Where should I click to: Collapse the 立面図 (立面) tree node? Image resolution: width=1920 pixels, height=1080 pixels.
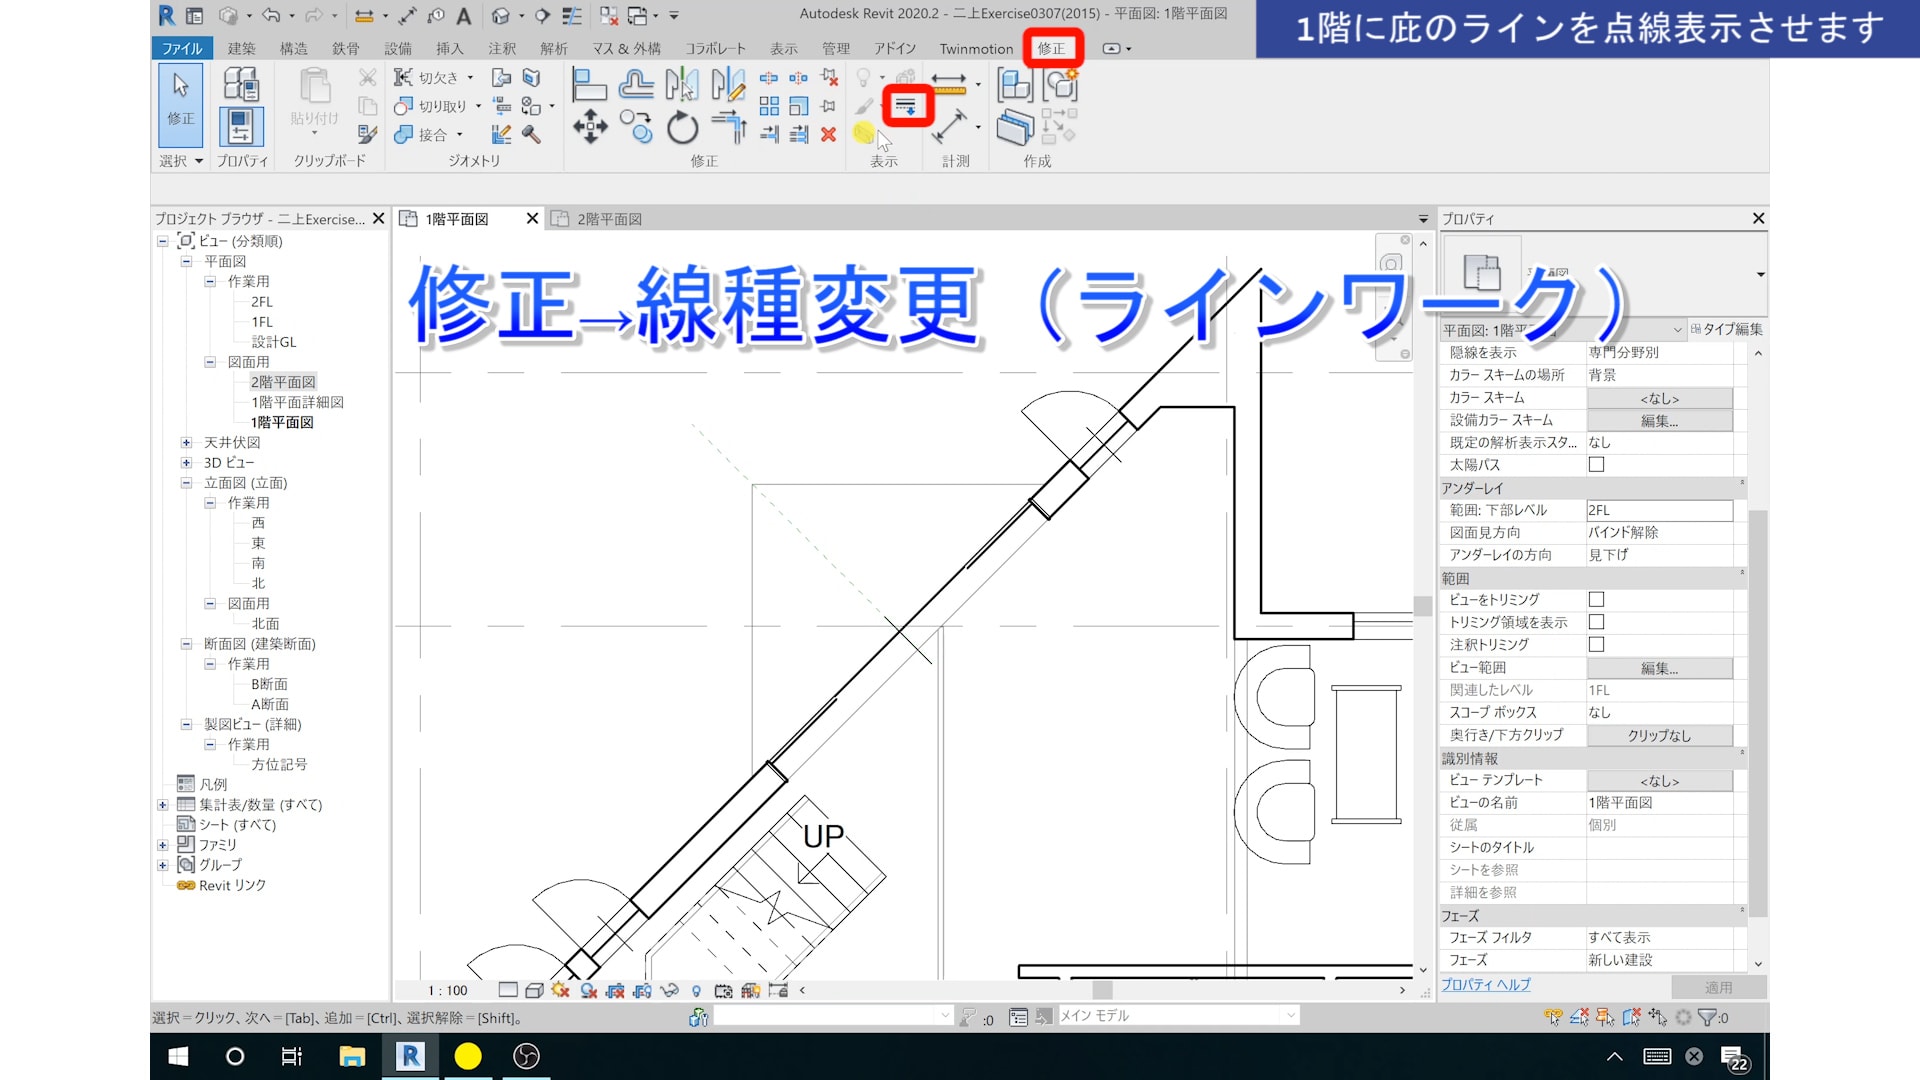point(186,483)
